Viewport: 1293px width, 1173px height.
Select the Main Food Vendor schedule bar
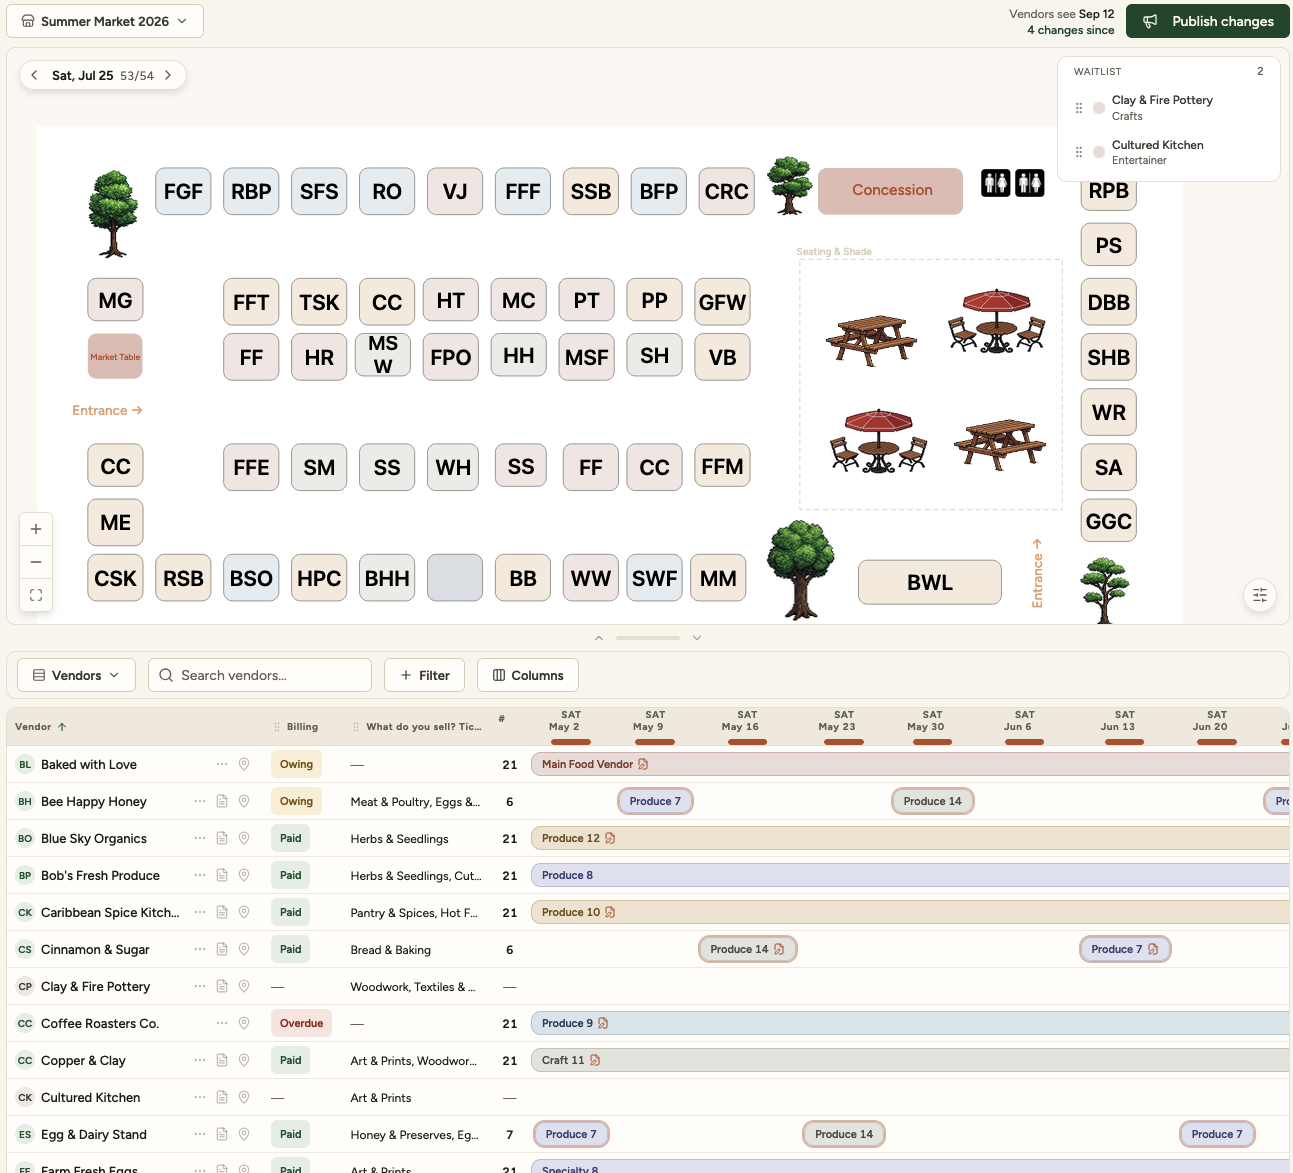pyautogui.click(x=910, y=764)
